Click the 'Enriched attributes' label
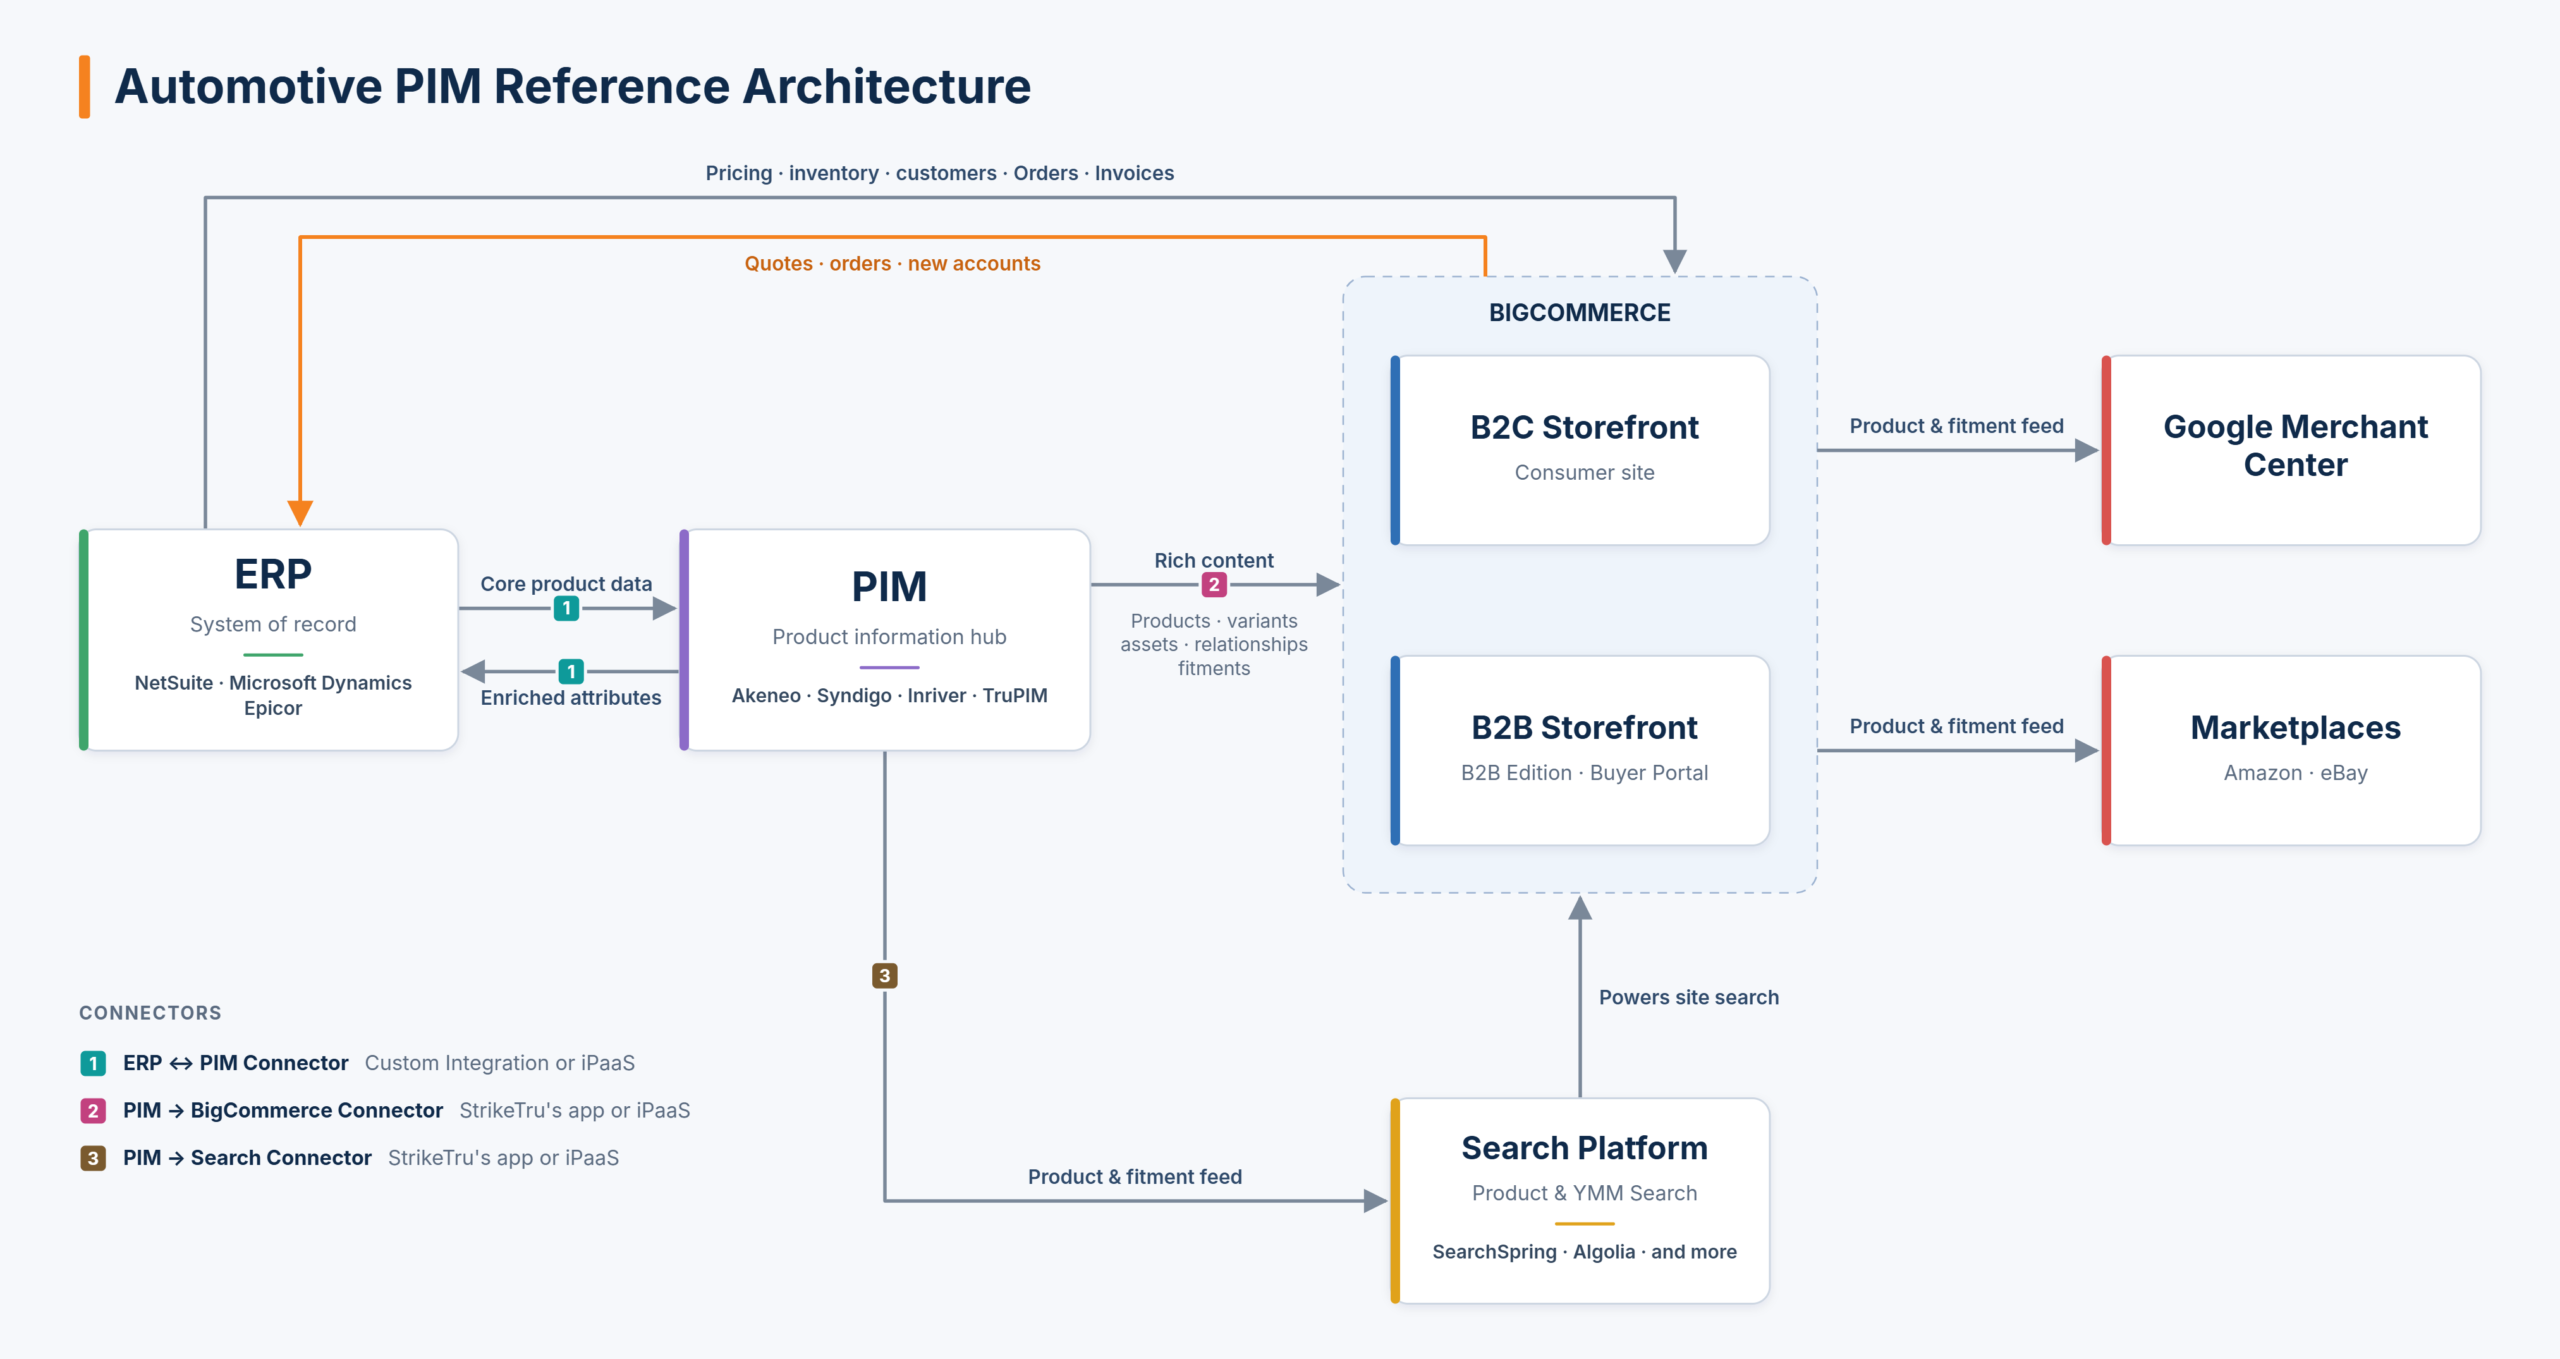The width and height of the screenshot is (2560, 1359). coord(570,698)
